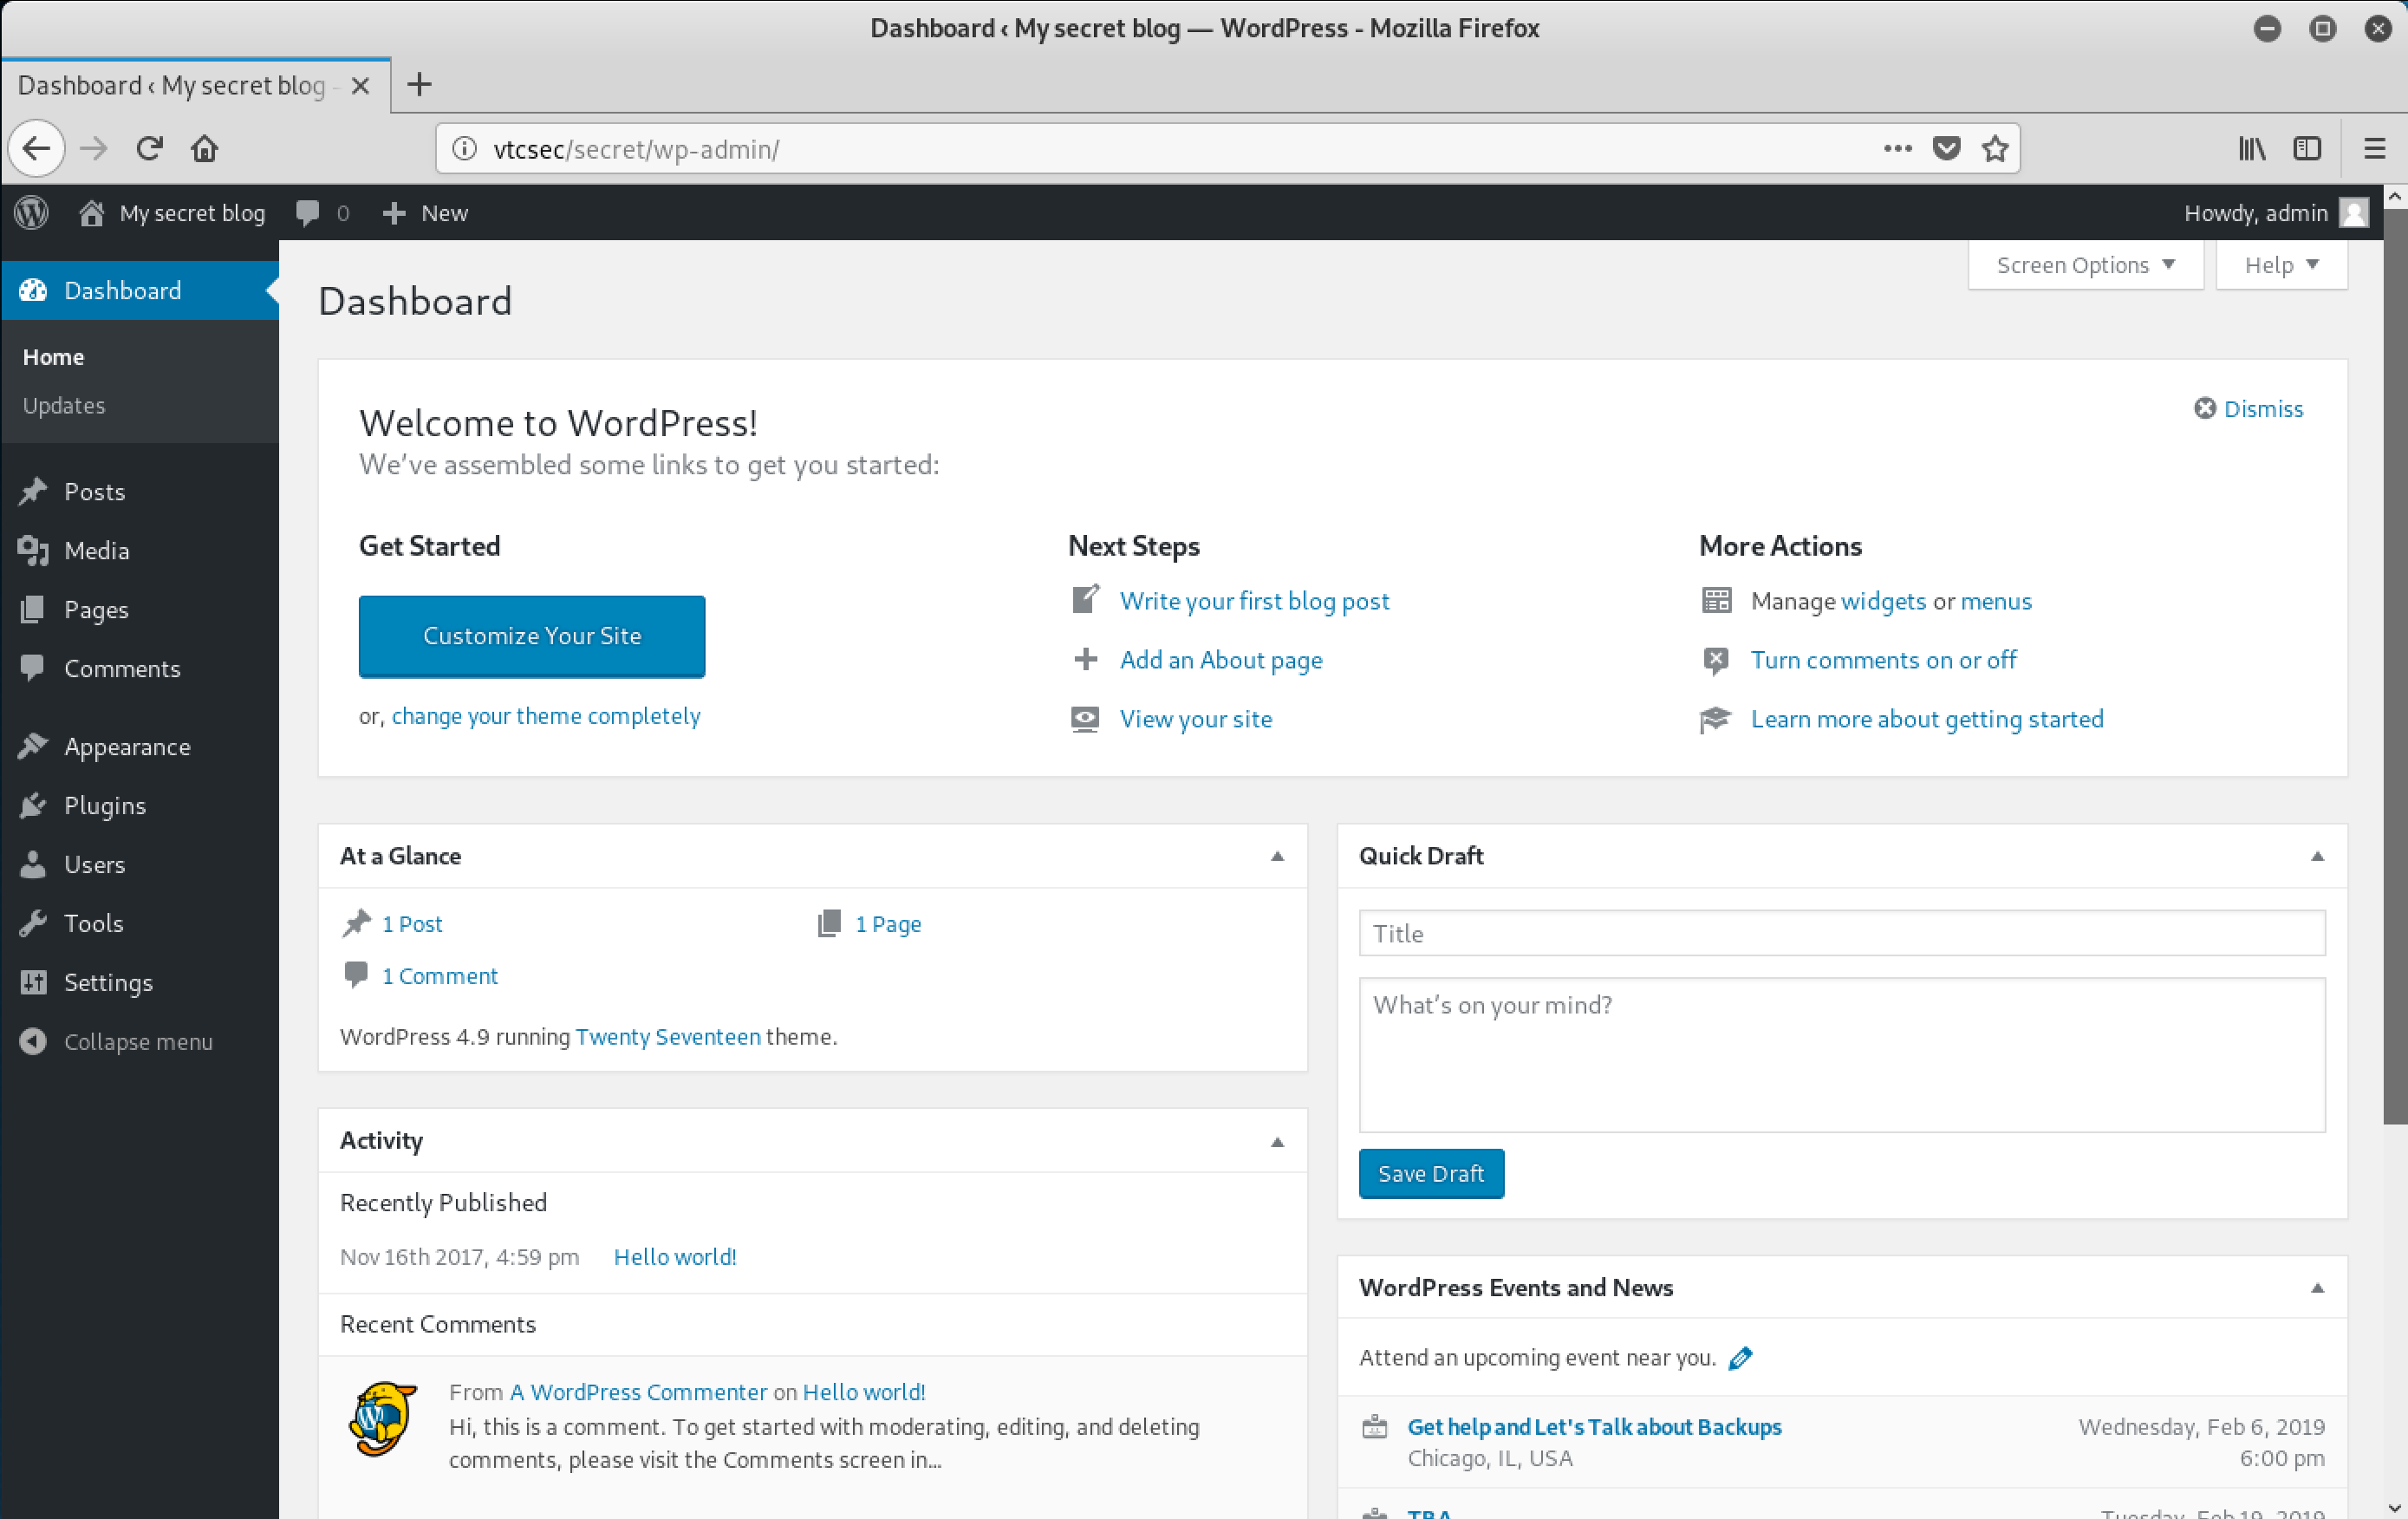Image resolution: width=2408 pixels, height=1519 pixels.
Task: Click the admin avatar next to Howdy
Action: pyautogui.click(x=2354, y=212)
